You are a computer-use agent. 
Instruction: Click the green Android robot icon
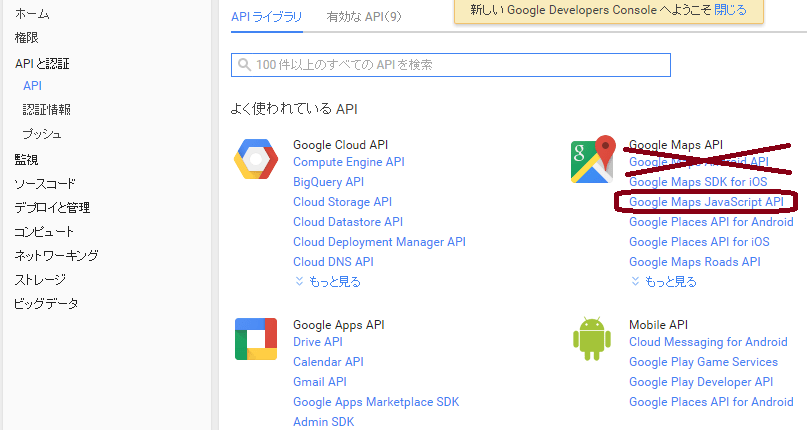(x=592, y=339)
